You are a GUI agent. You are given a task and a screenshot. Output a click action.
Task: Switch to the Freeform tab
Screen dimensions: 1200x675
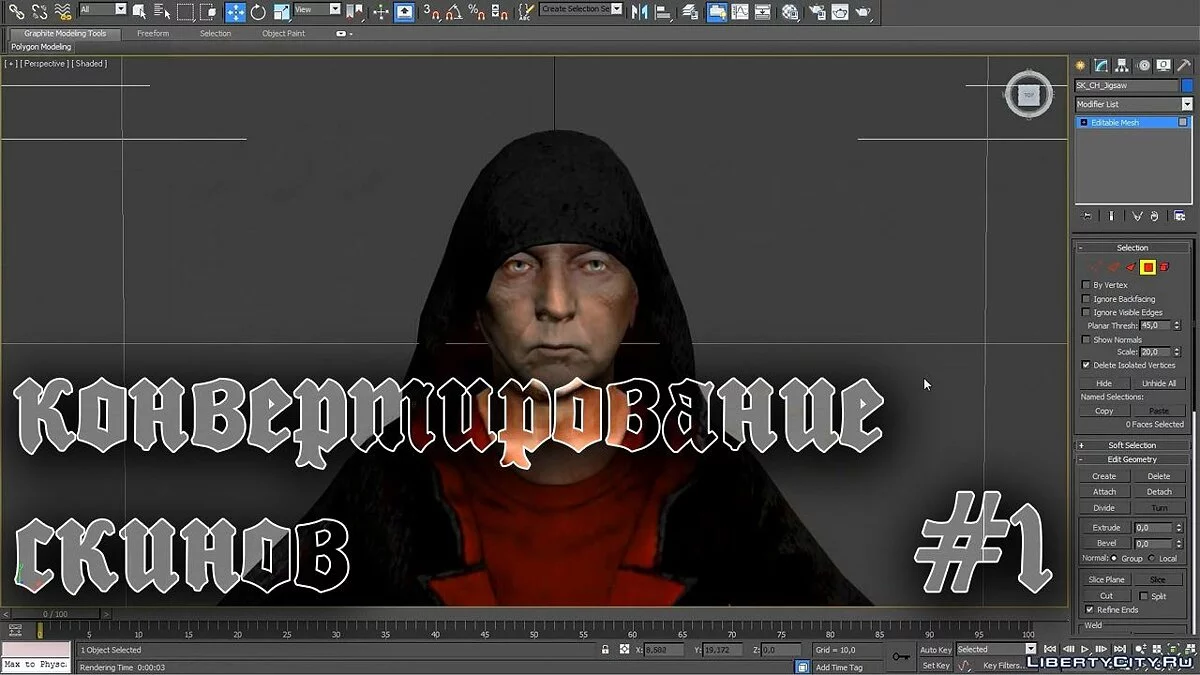[x=153, y=34]
